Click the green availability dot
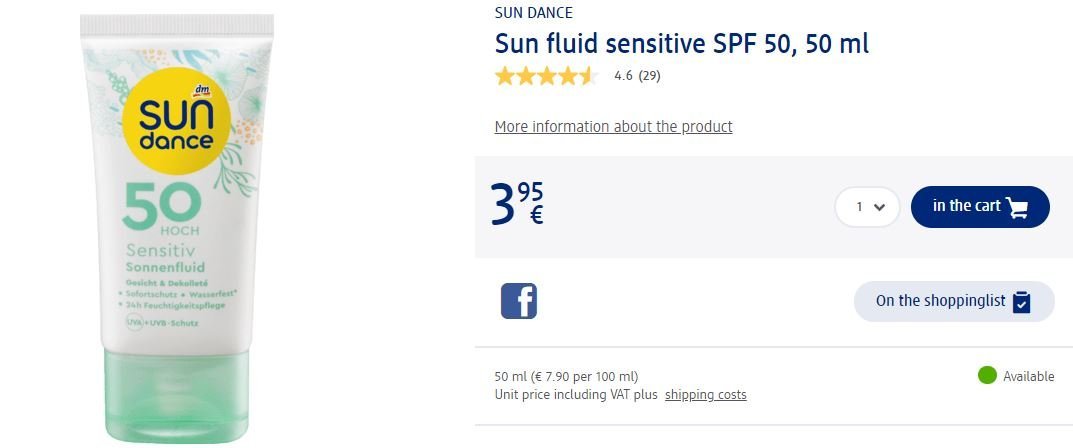 987,376
